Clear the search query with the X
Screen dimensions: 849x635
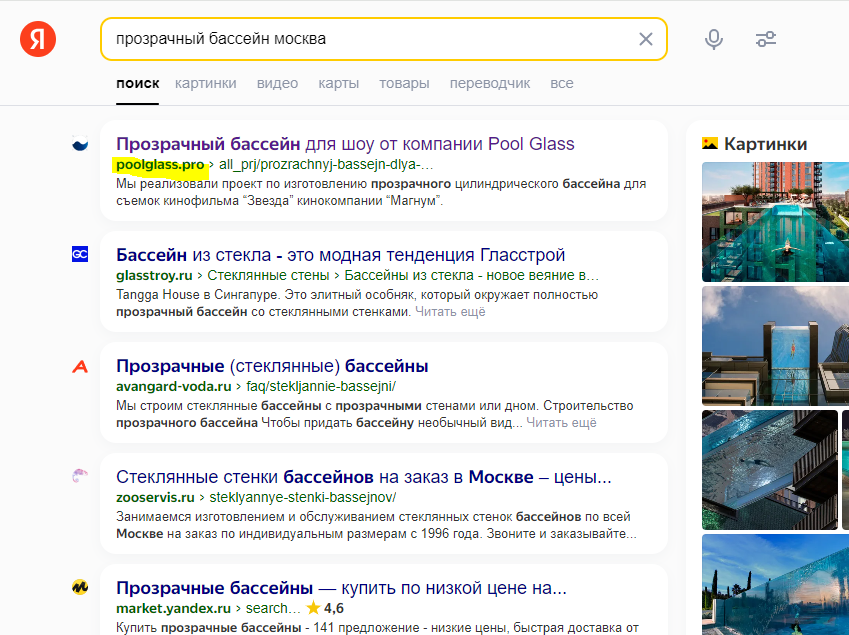pos(644,39)
